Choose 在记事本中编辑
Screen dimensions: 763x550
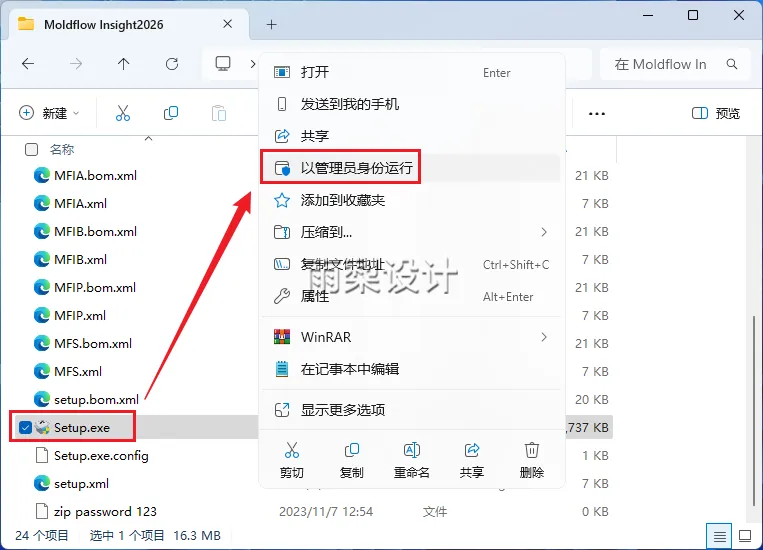411,369
